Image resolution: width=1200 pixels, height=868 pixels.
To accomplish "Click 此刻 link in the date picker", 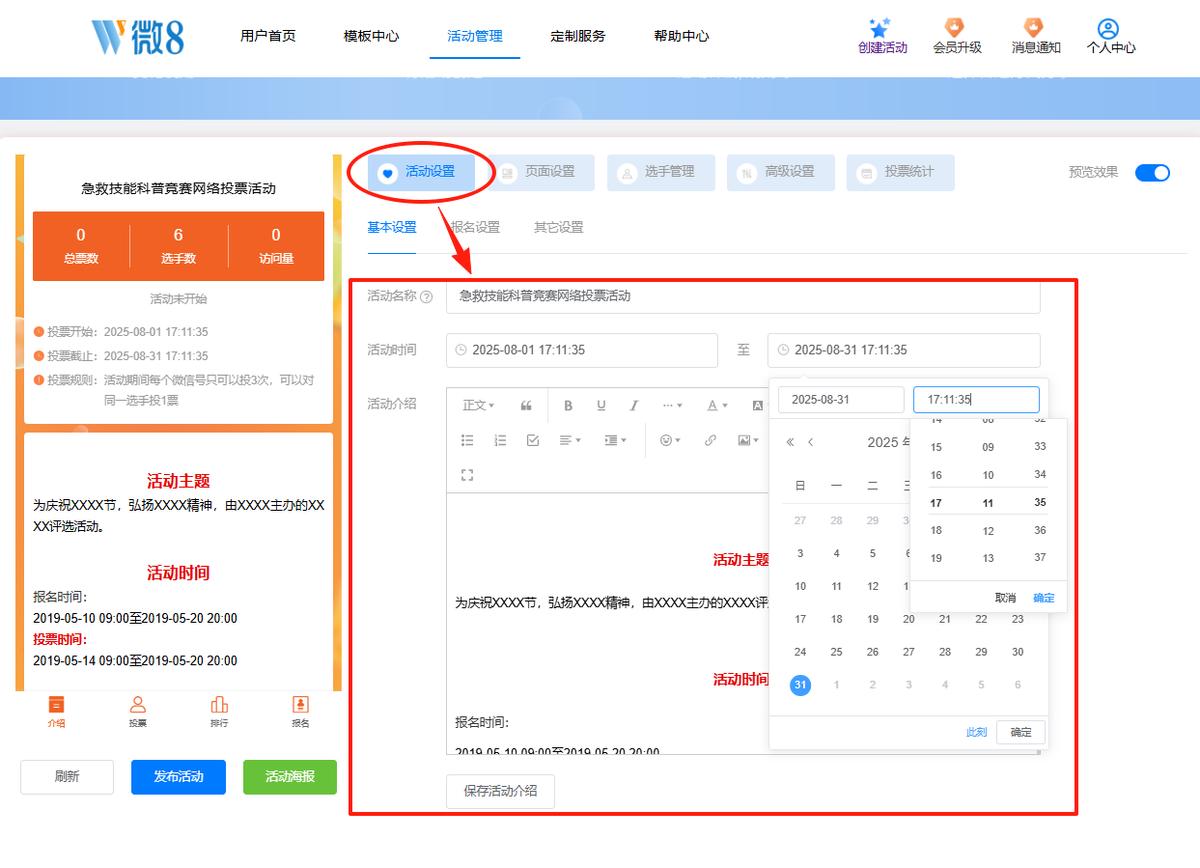I will click(976, 732).
